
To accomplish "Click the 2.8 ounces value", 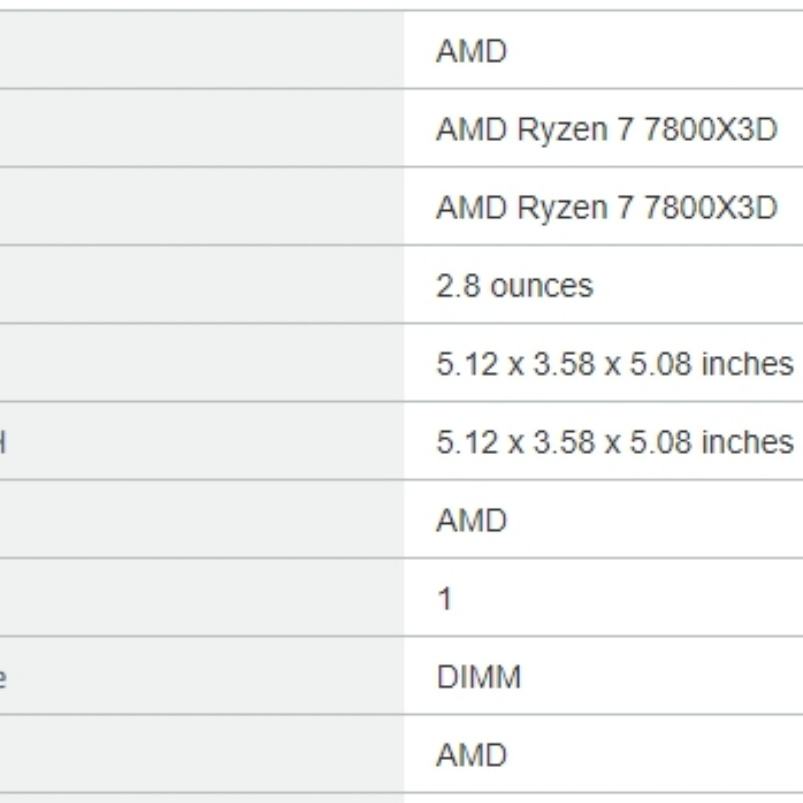I will [x=514, y=285].
